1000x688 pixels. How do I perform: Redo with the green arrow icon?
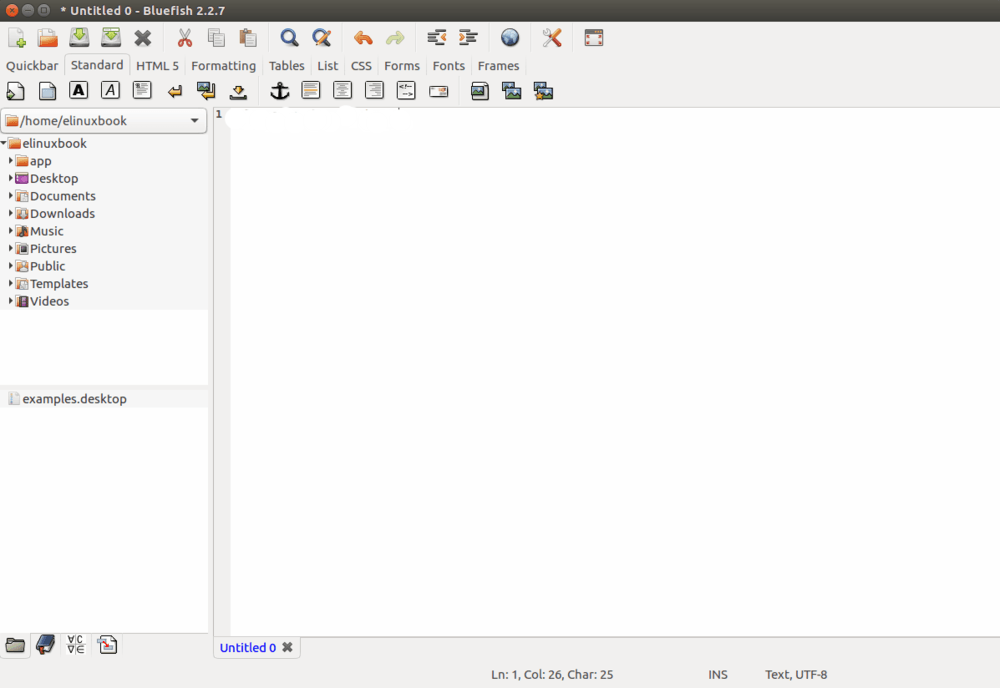pyautogui.click(x=395, y=38)
